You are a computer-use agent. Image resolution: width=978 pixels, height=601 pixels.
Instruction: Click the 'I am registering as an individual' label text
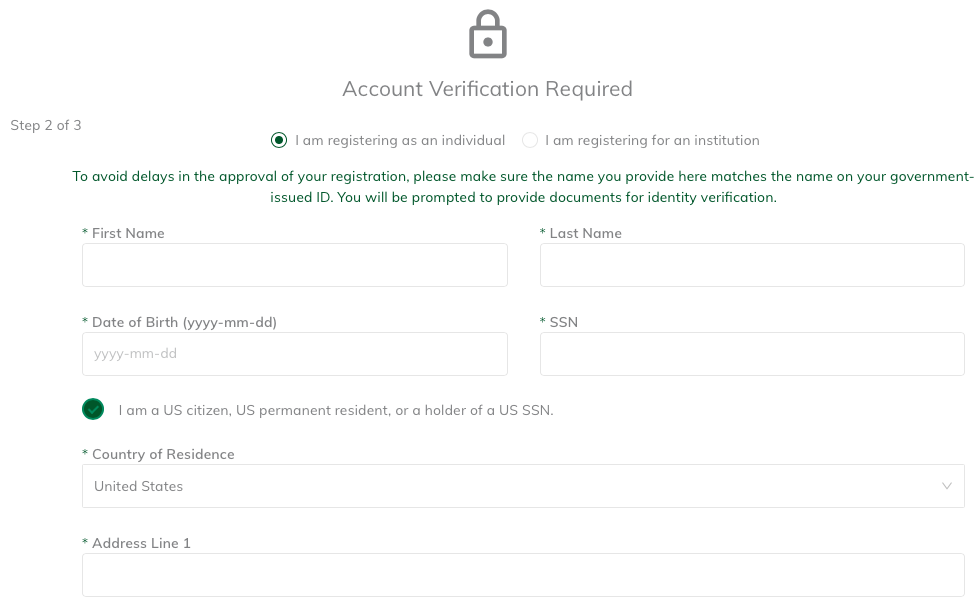click(400, 140)
